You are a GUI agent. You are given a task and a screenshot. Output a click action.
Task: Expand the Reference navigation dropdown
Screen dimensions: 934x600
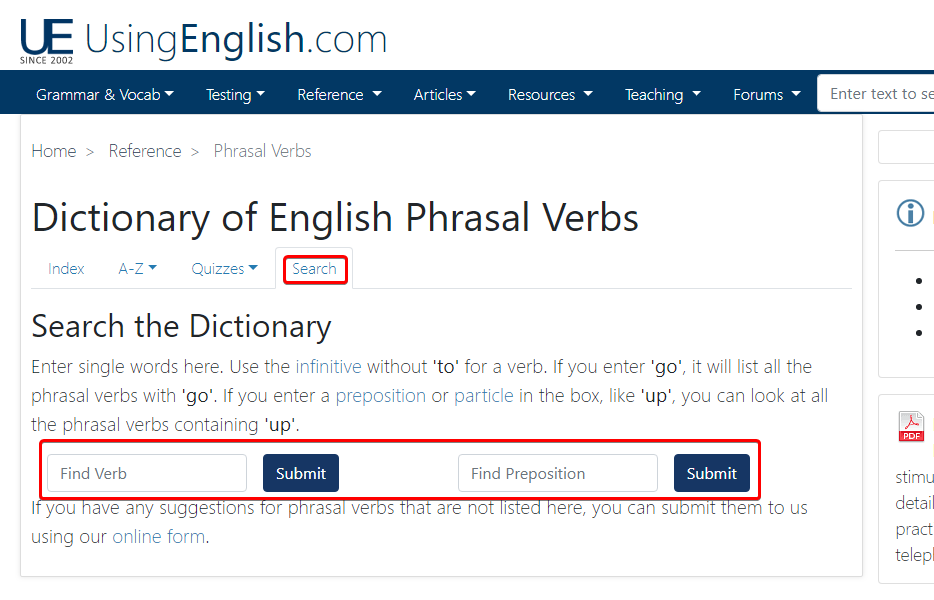(339, 94)
